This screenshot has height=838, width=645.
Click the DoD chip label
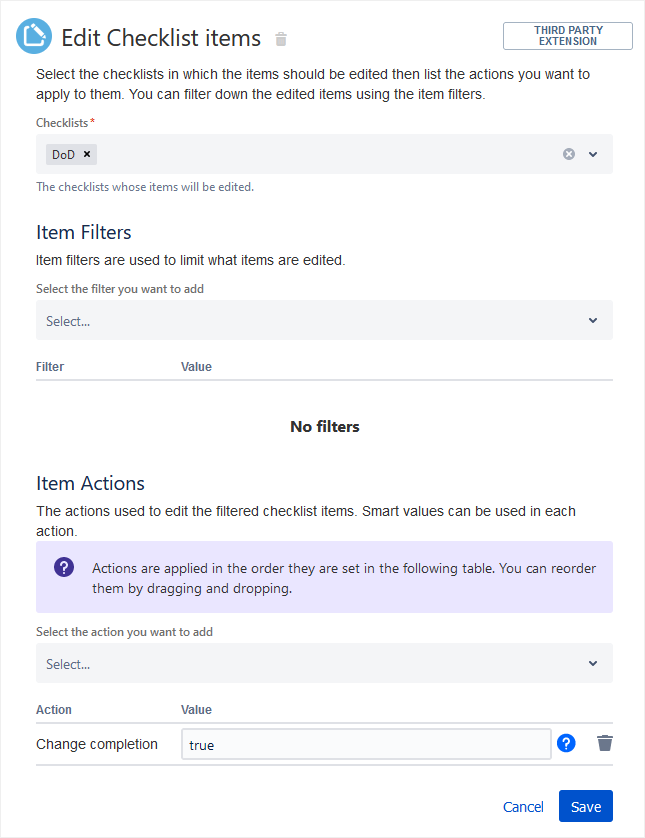pos(63,155)
